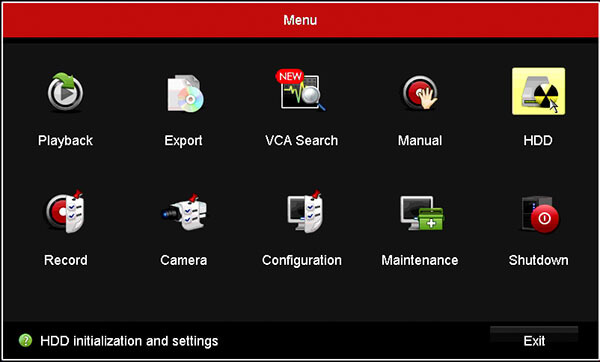
Task: Choose the Maintenance label
Action: (420, 260)
